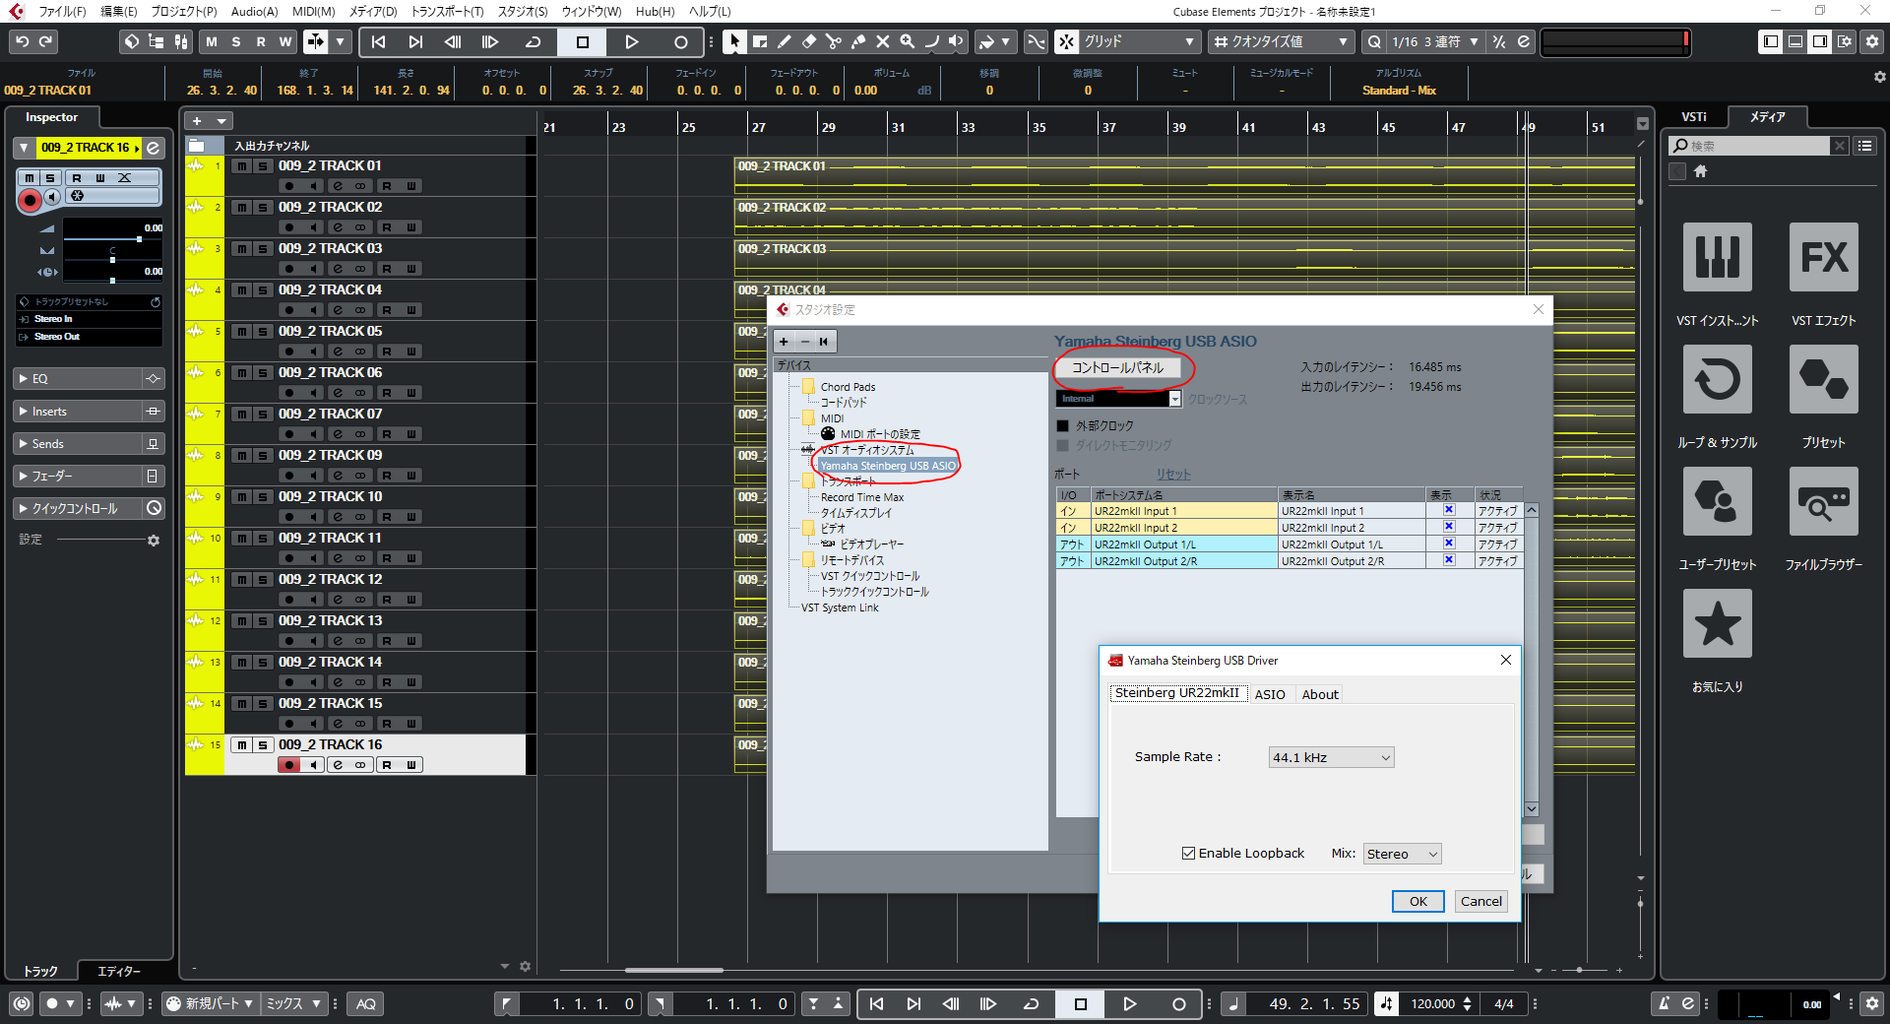Open the MixConsole from toolbar

pyautogui.click(x=181, y=42)
